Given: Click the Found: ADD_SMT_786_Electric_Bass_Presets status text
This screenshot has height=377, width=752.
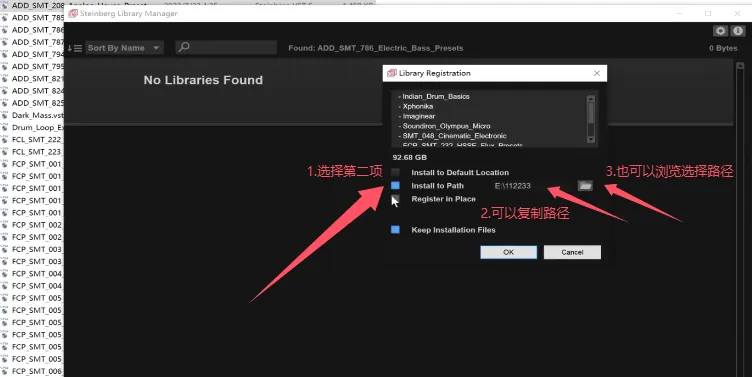Looking at the screenshot, I should 376,48.
